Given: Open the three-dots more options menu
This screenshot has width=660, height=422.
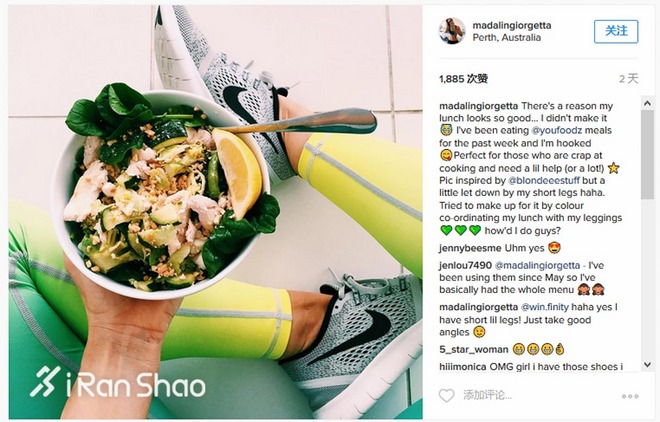Looking at the screenshot, I should point(630,396).
